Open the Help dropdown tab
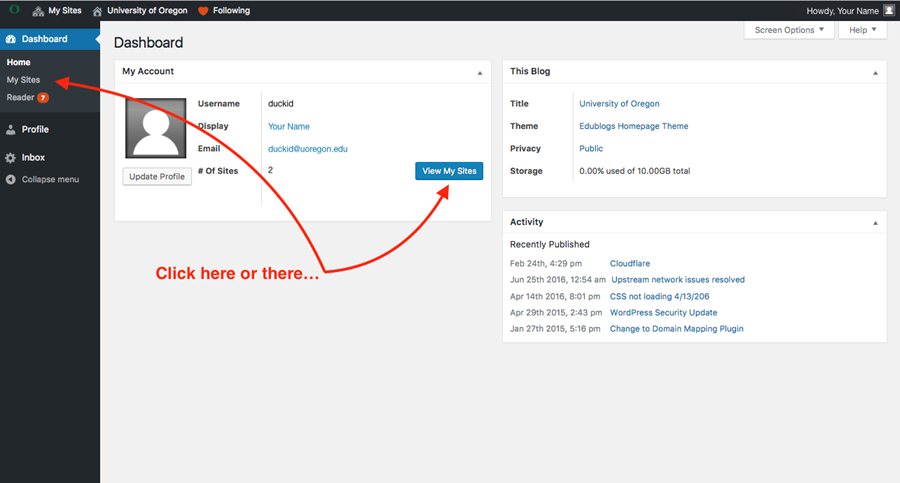900x483 pixels. 862,30
